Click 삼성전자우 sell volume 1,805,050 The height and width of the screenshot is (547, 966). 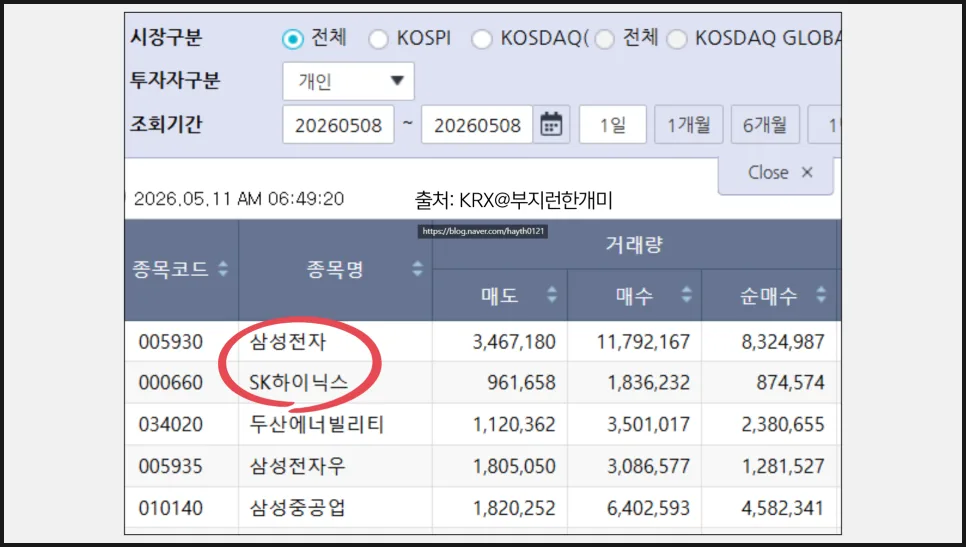[x=514, y=466]
